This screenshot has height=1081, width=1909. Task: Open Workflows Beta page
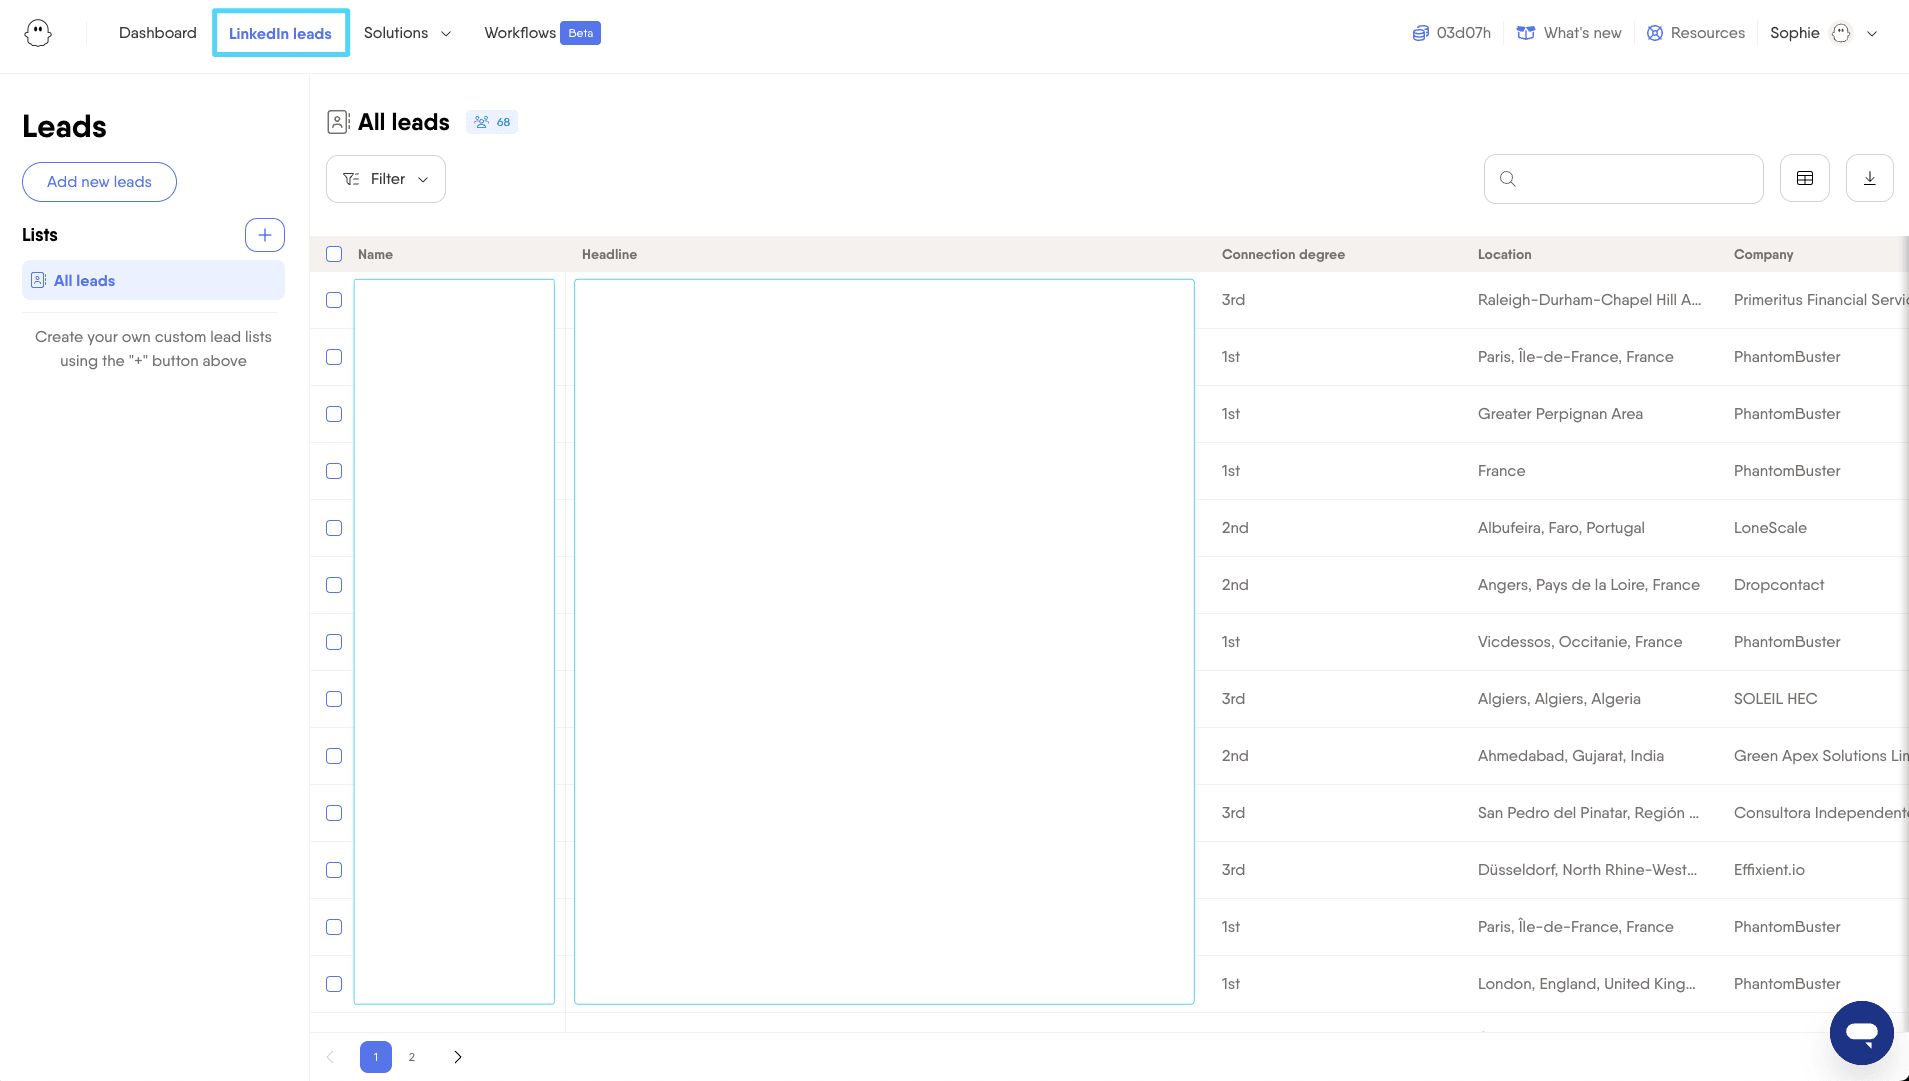[542, 33]
